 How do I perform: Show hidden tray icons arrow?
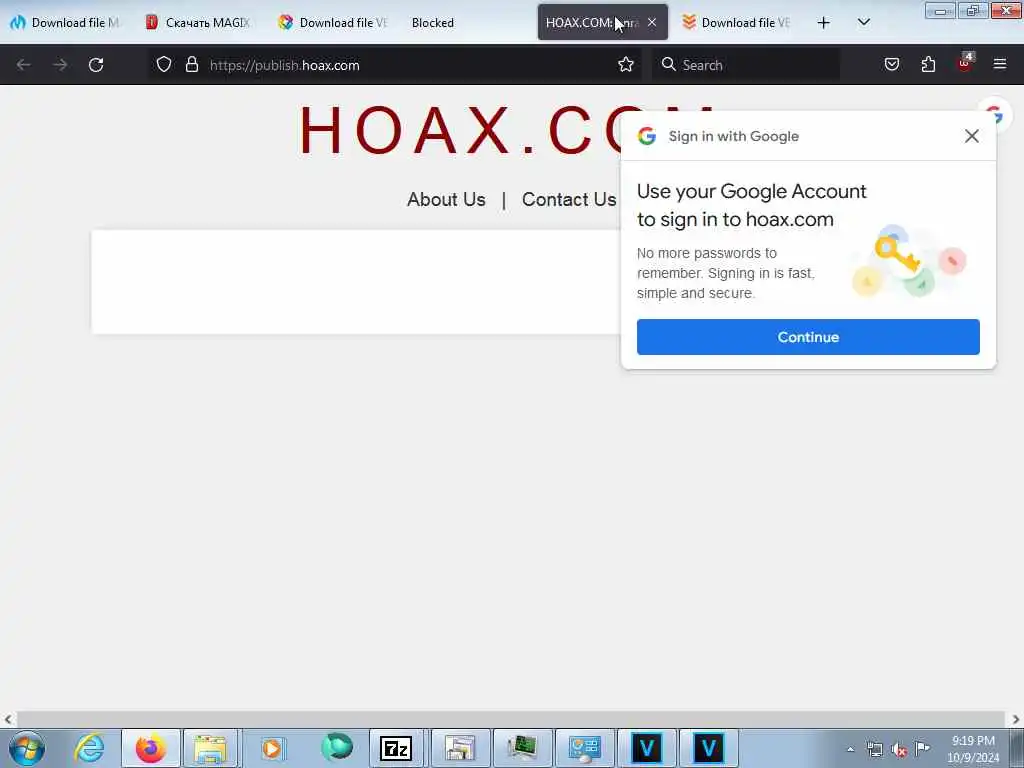(850, 750)
